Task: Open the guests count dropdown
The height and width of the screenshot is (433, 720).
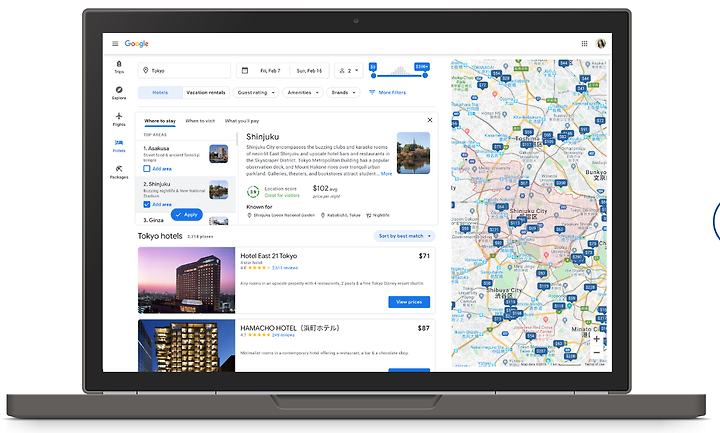Action: point(349,70)
